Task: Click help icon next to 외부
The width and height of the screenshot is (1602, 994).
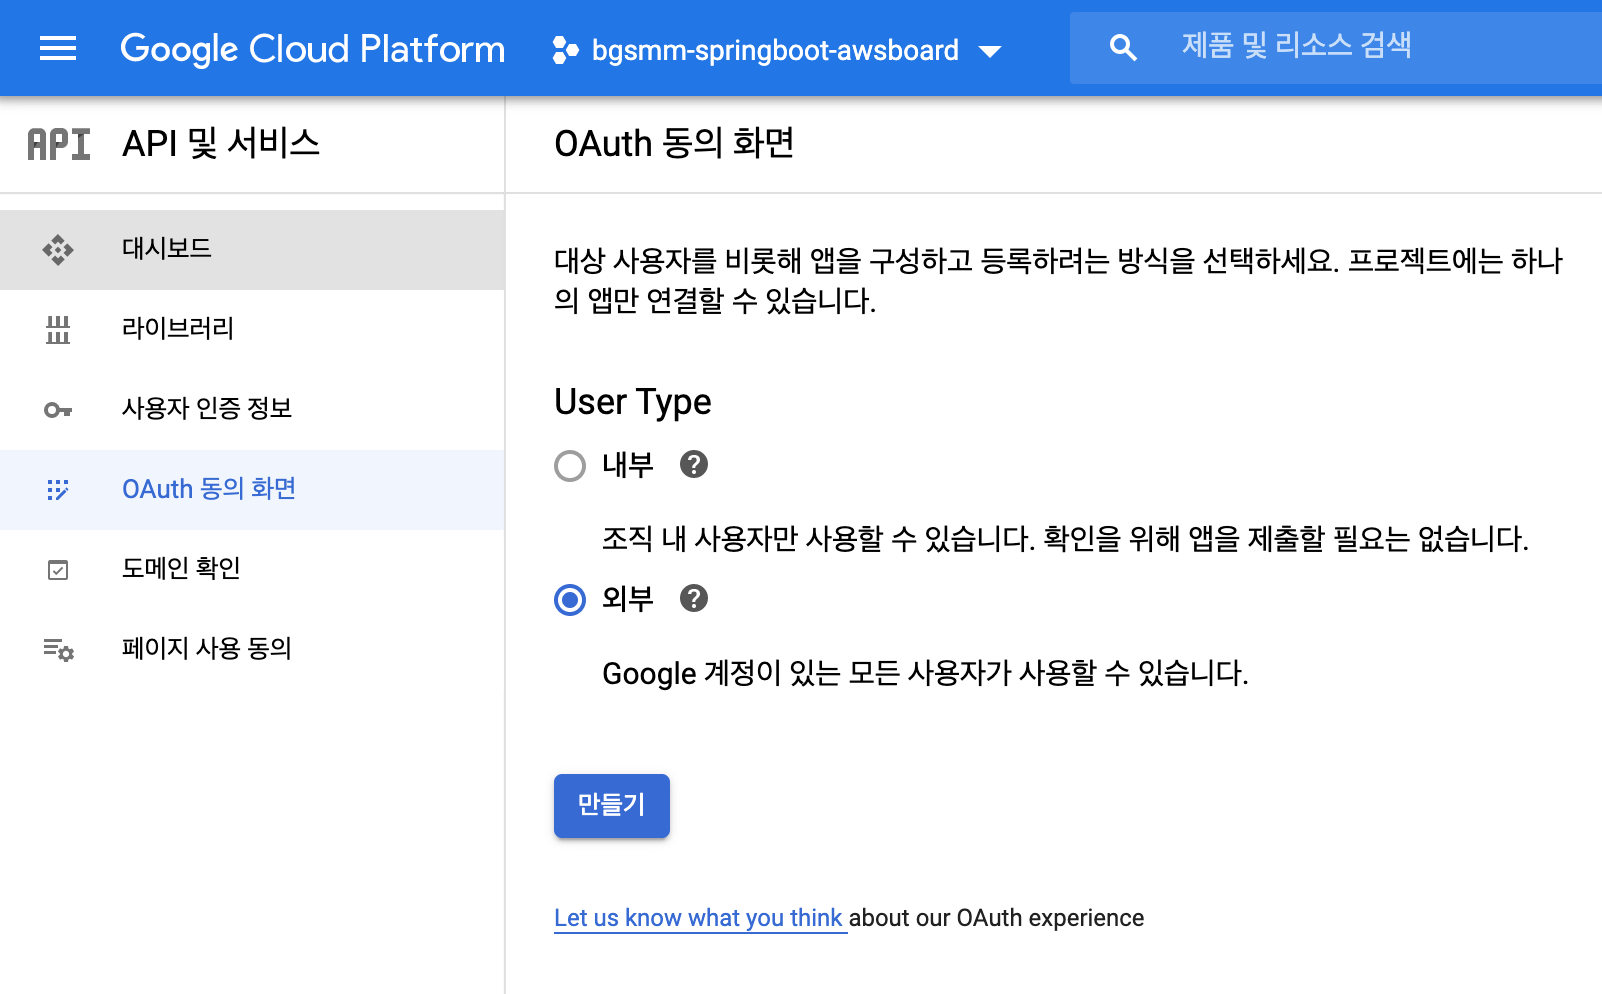Action: pyautogui.click(x=693, y=598)
